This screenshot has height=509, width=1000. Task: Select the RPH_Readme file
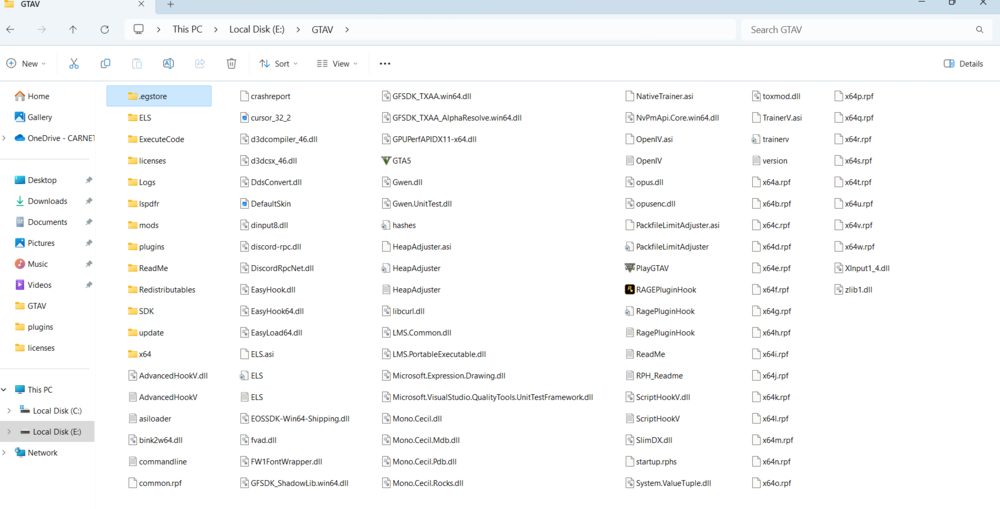654,376
